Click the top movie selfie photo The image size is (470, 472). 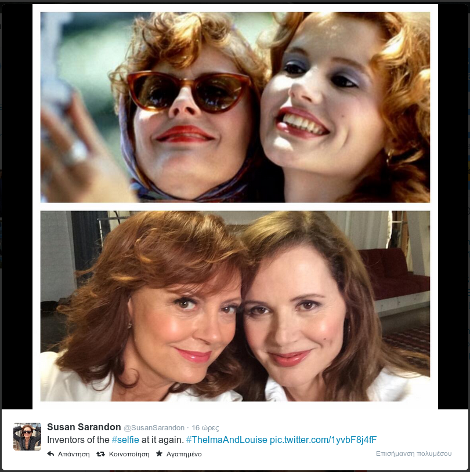point(235,107)
